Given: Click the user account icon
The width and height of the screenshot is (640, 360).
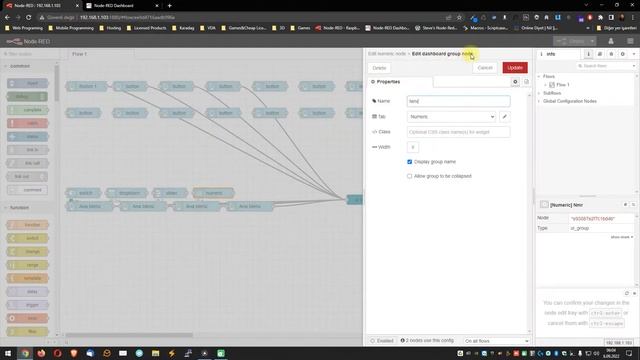Looking at the screenshot, I should coord(611,41).
